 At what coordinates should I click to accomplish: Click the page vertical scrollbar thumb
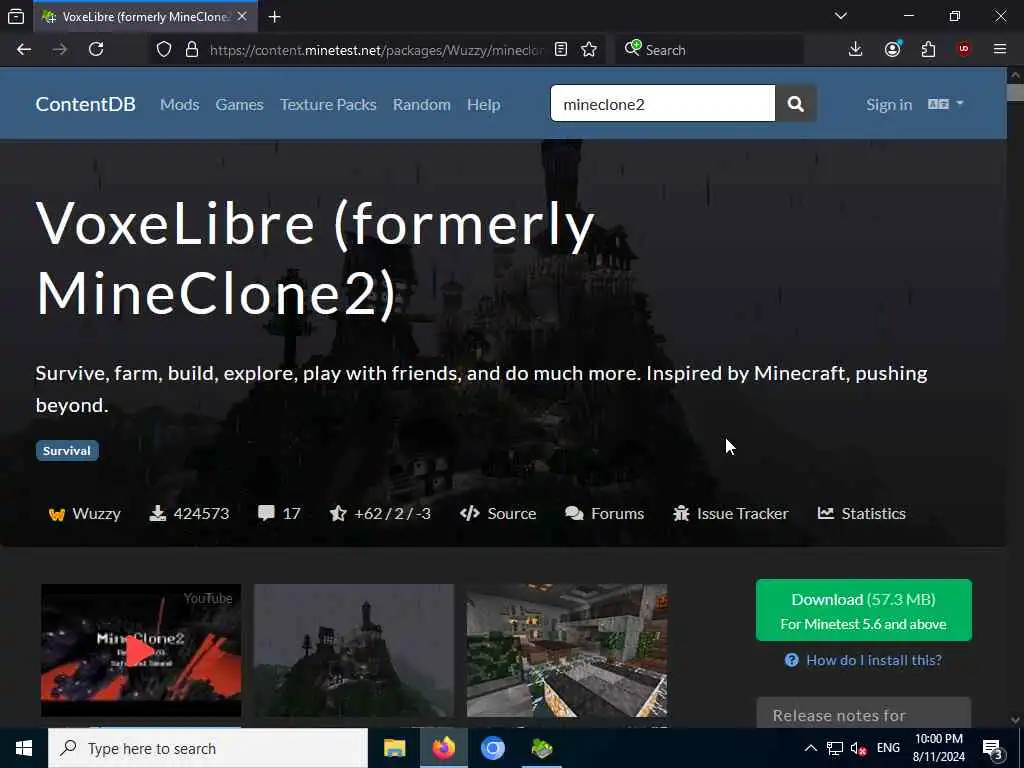1015,92
